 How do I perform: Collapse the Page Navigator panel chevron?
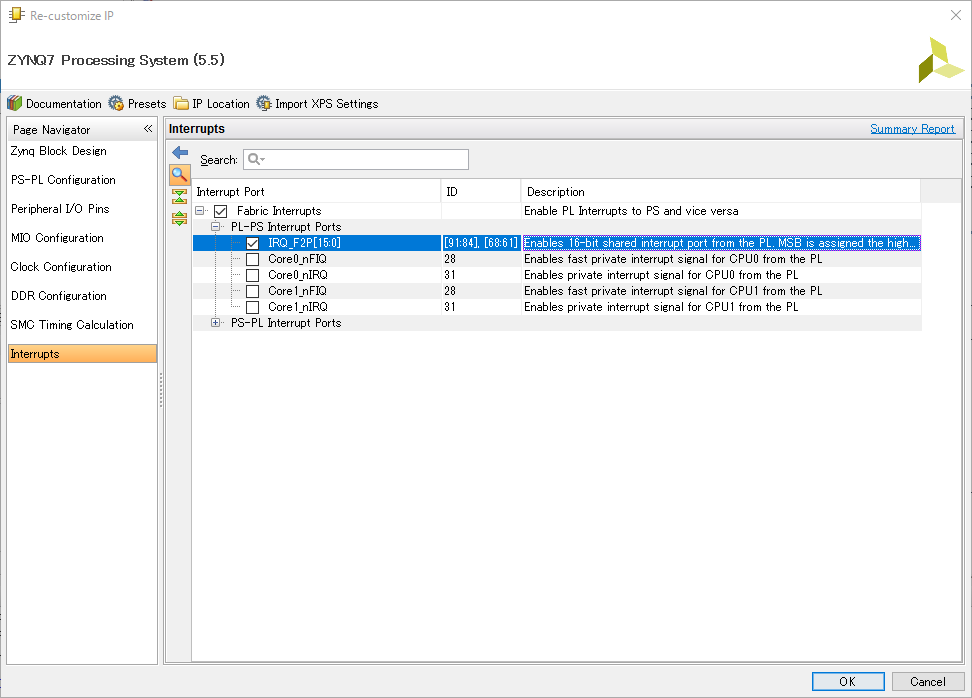coord(148,129)
